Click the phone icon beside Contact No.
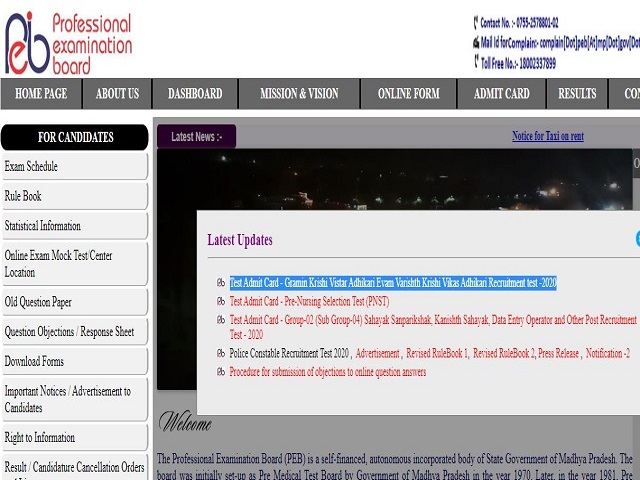The image size is (640, 480). tap(476, 22)
